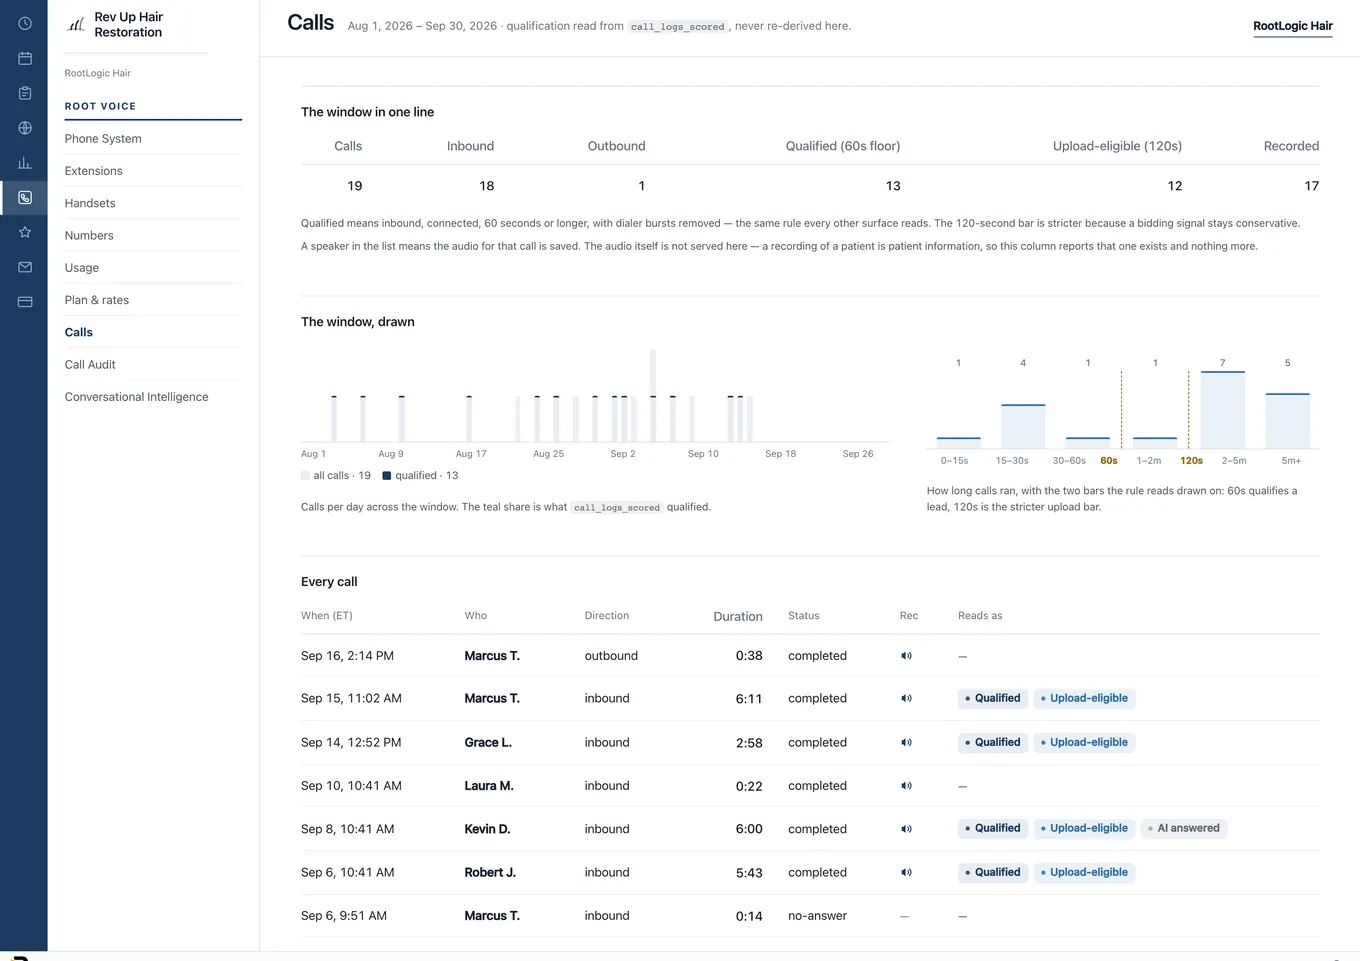Open the star icon in the left rail
Image resolution: width=1360 pixels, height=961 pixels.
(25, 232)
